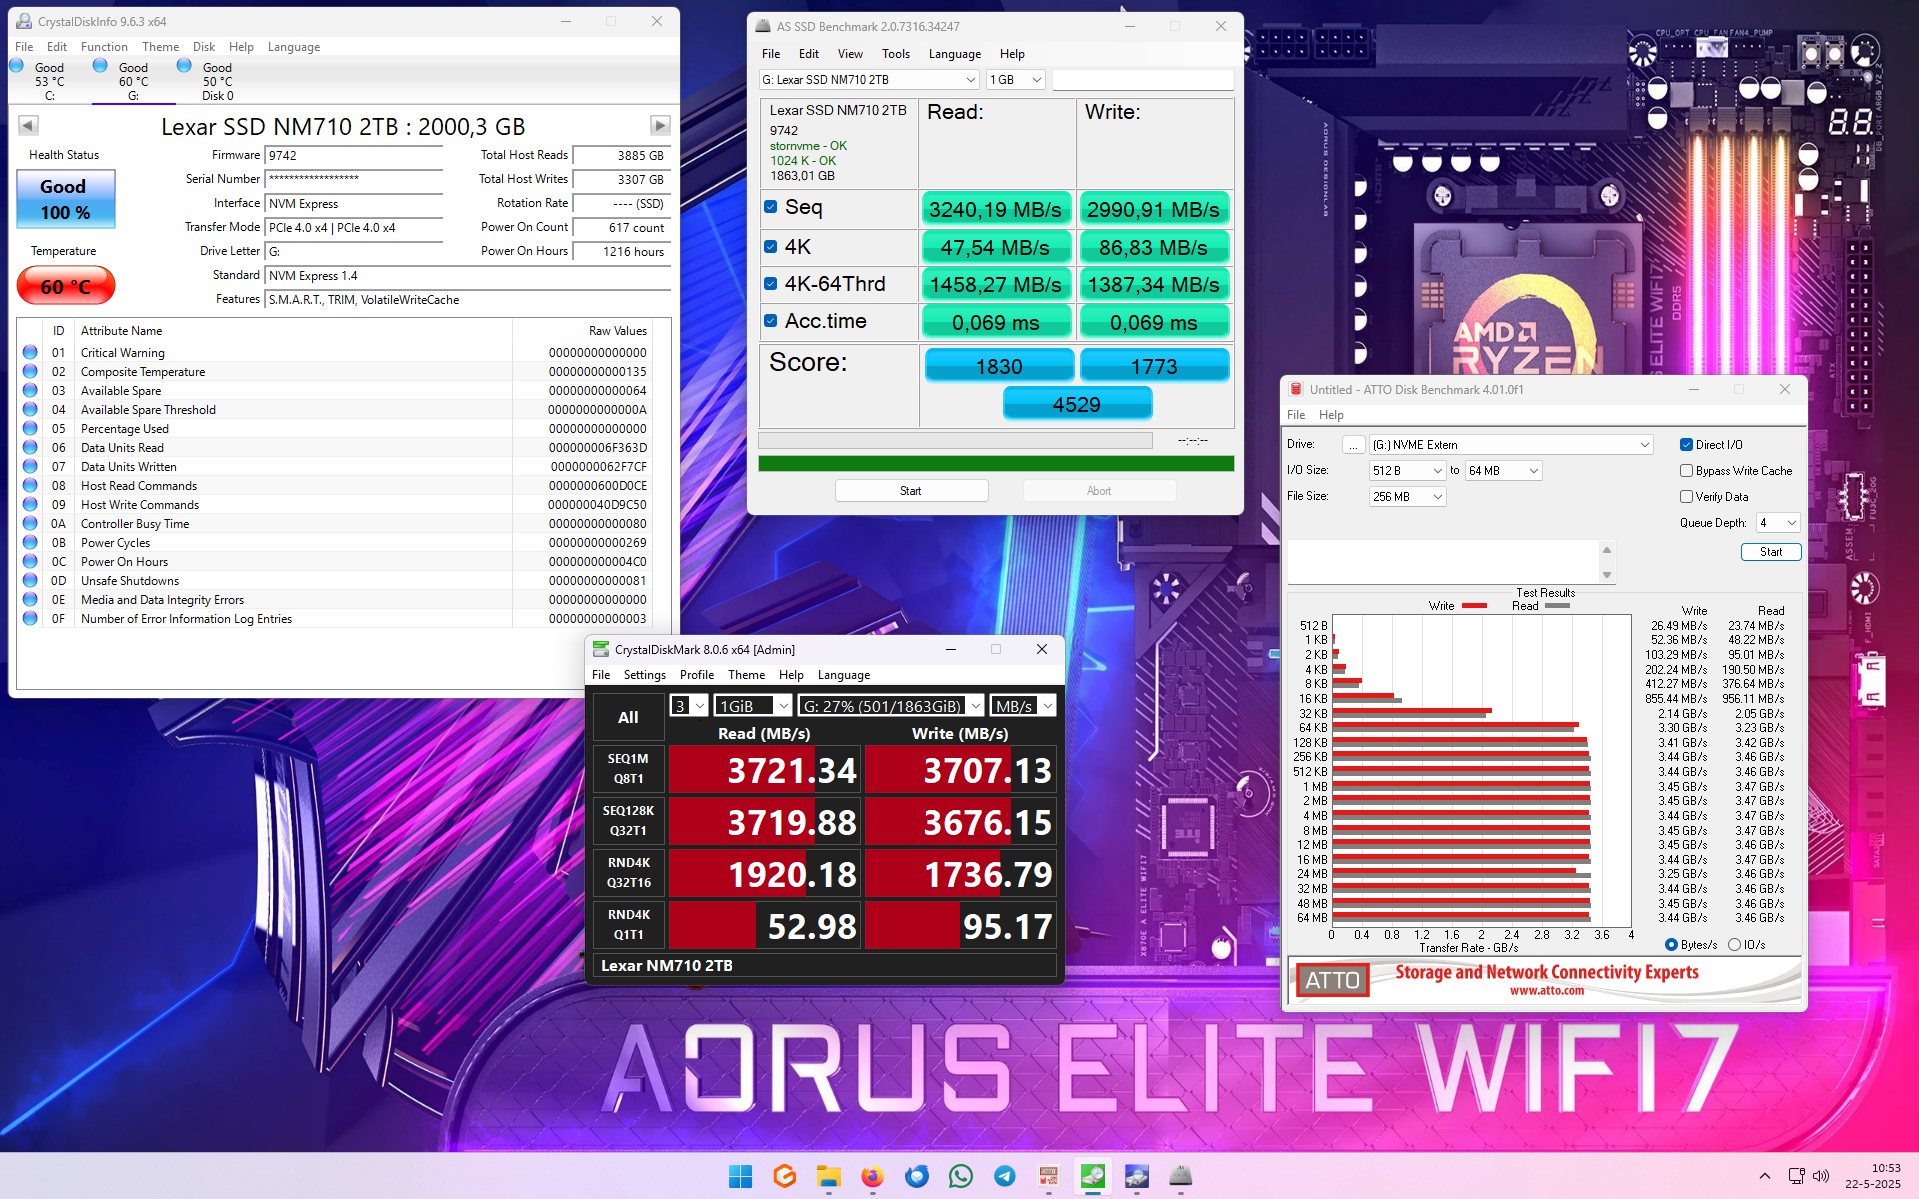Viewport: 1919px width, 1199px height.
Task: Click the Lexar NM710 2TB comment field
Action: (825, 966)
